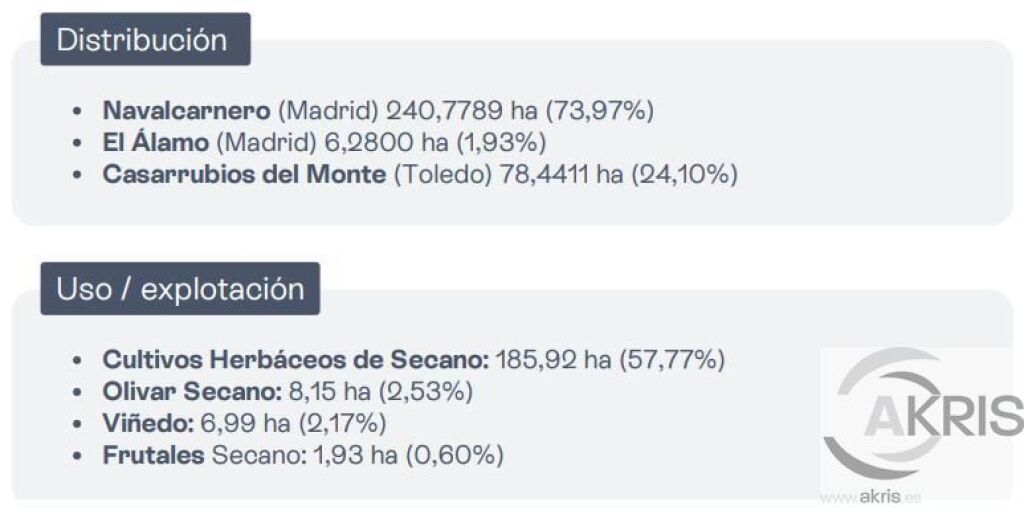Click the 78,4411 ha value
Viewport: 1024px width, 514px height.
[561, 174]
